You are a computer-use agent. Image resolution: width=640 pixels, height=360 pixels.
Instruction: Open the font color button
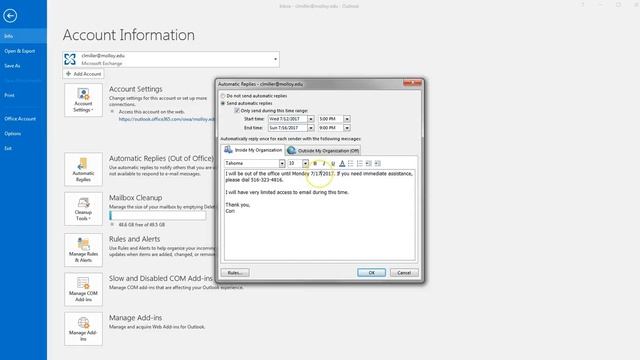pos(342,163)
